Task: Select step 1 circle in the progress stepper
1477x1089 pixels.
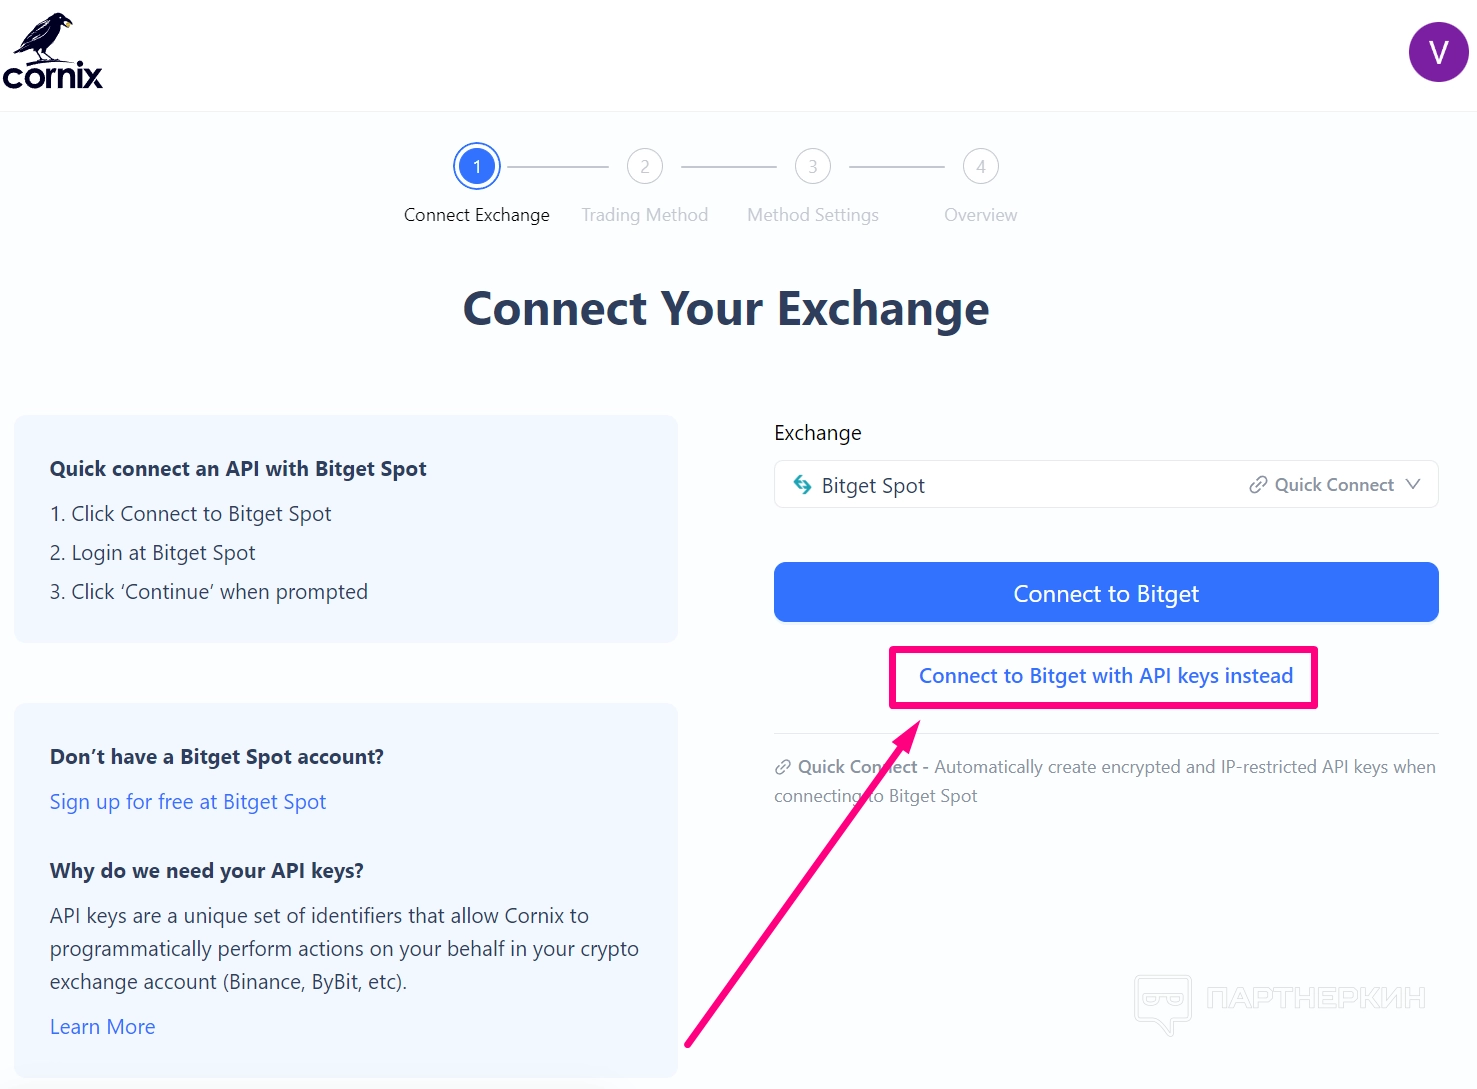Action: tap(477, 167)
